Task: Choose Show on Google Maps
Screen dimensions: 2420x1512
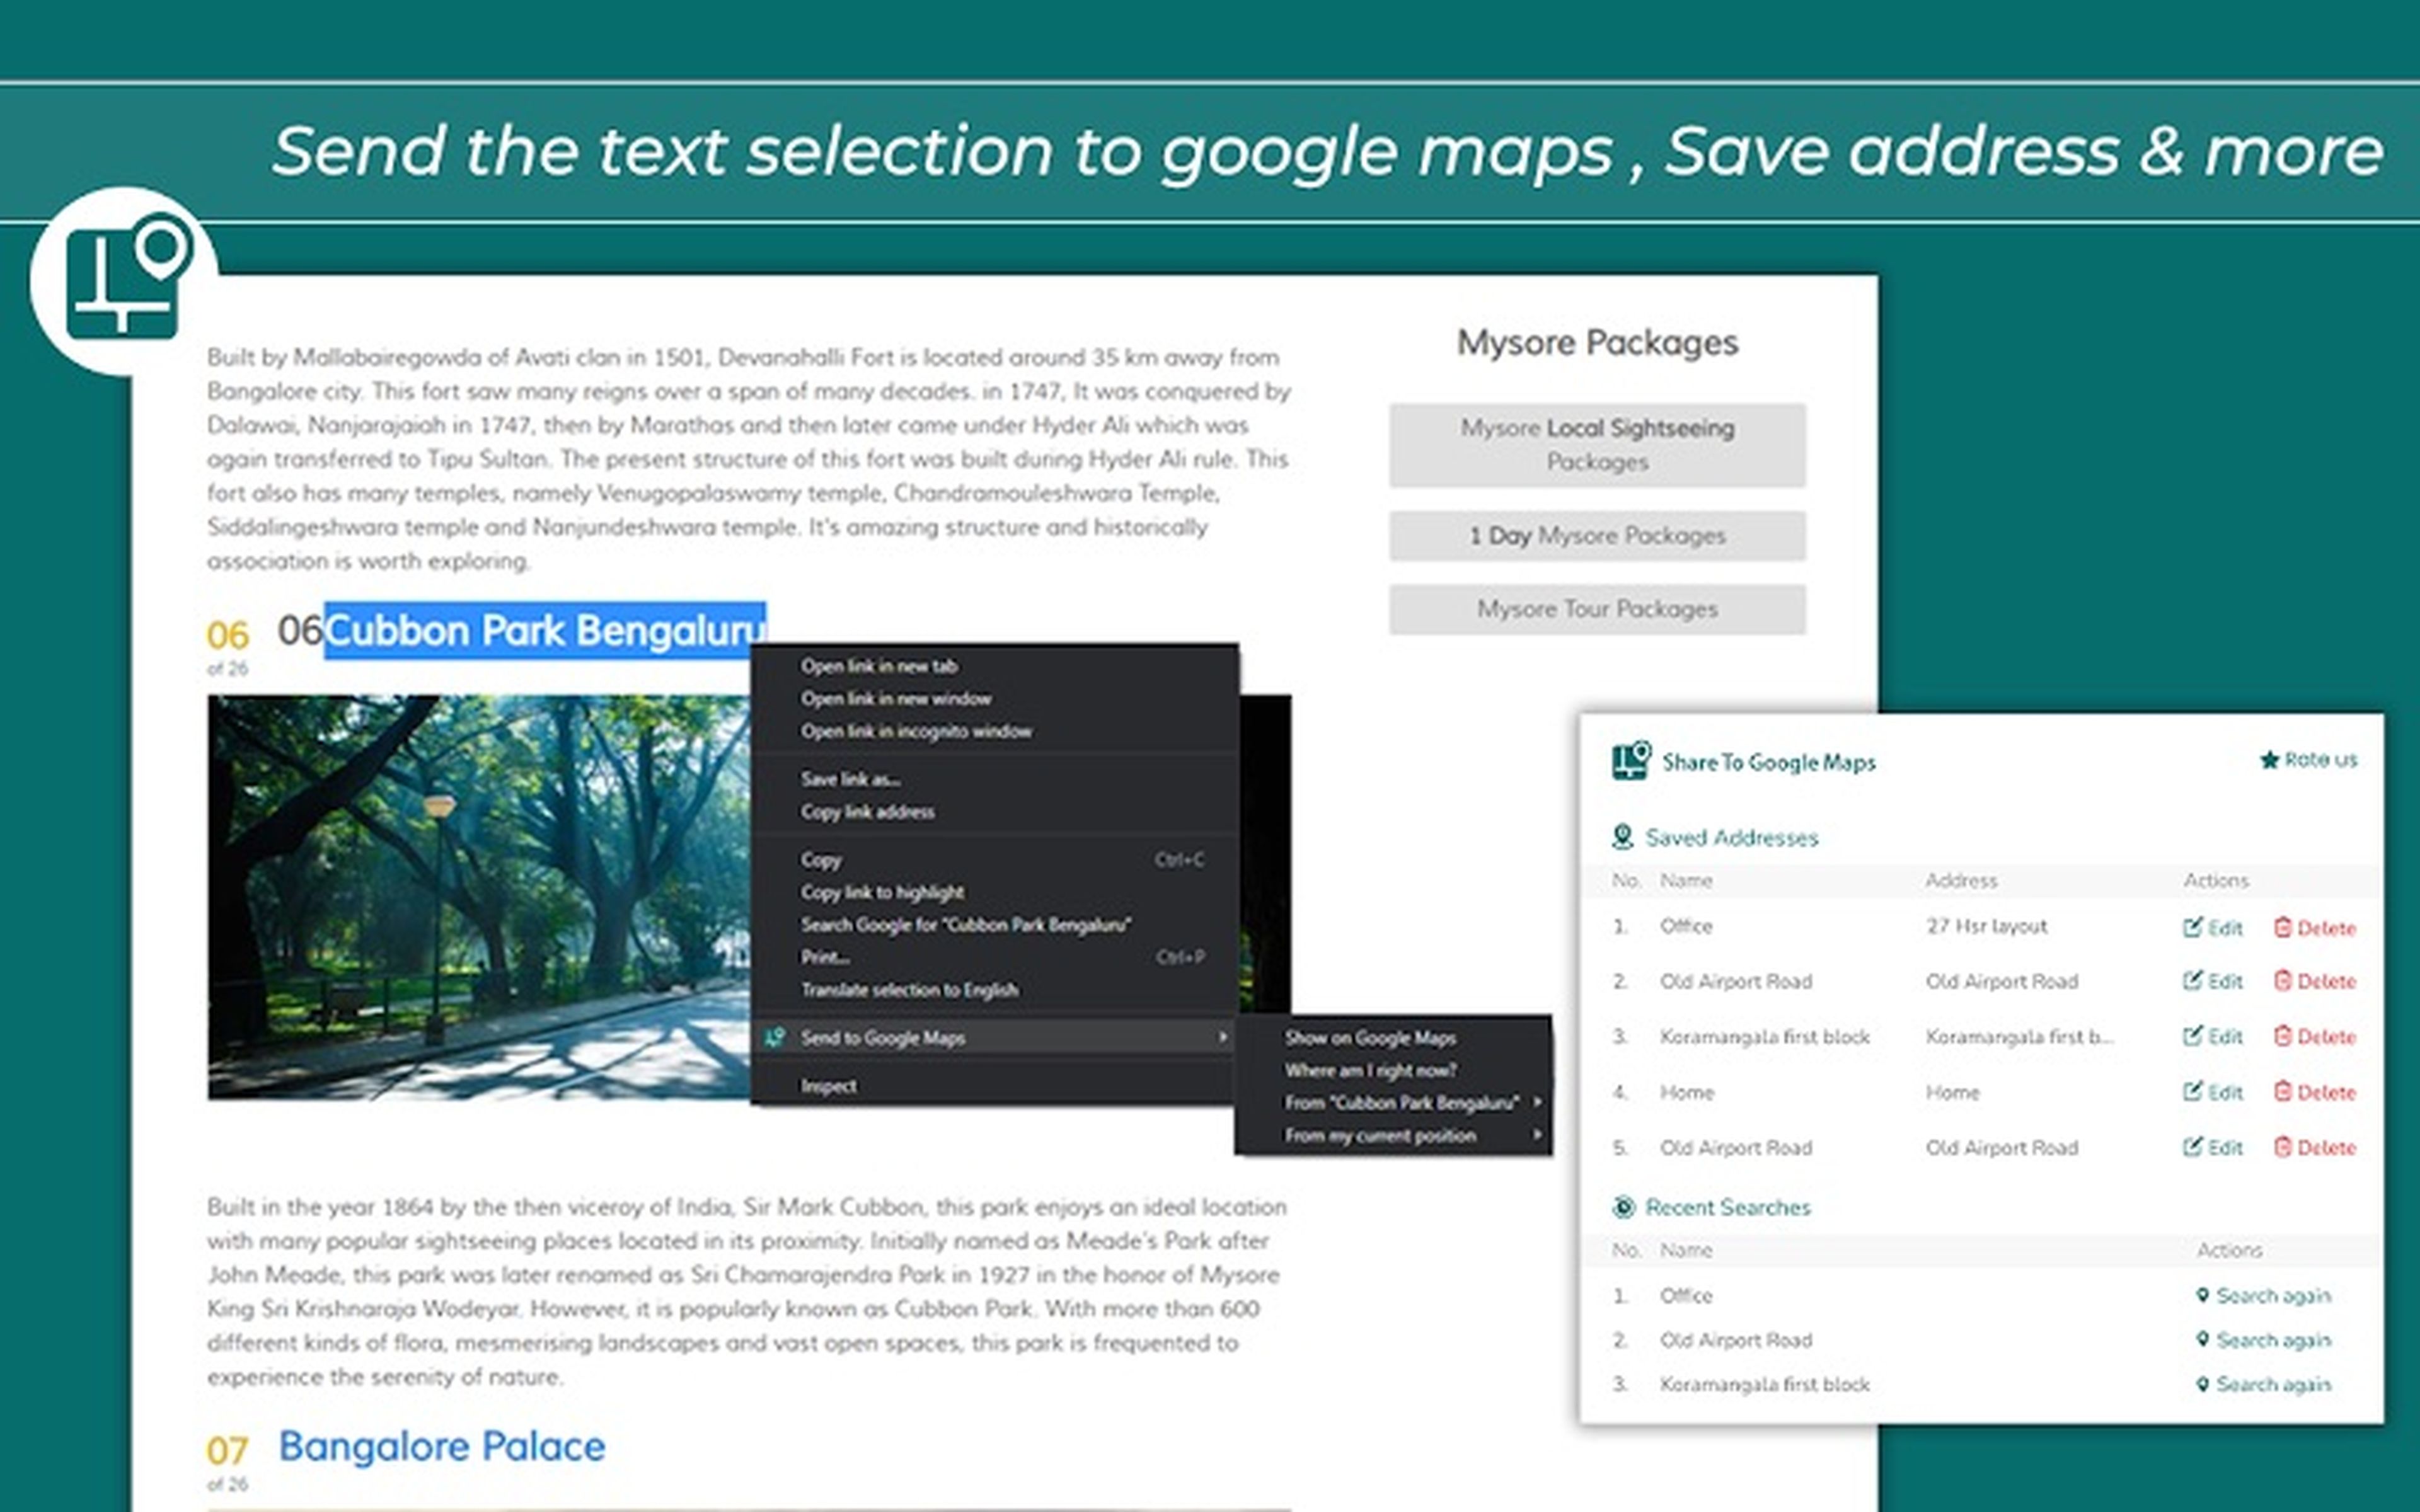Action: pos(1370,1038)
